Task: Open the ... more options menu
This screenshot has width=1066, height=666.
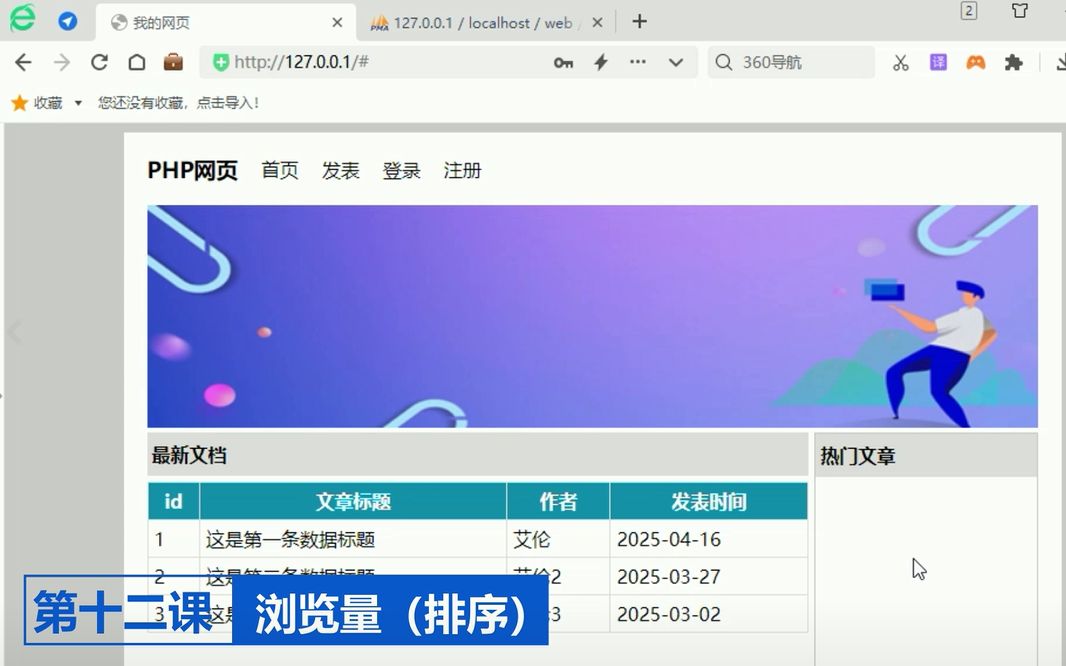Action: 637,62
